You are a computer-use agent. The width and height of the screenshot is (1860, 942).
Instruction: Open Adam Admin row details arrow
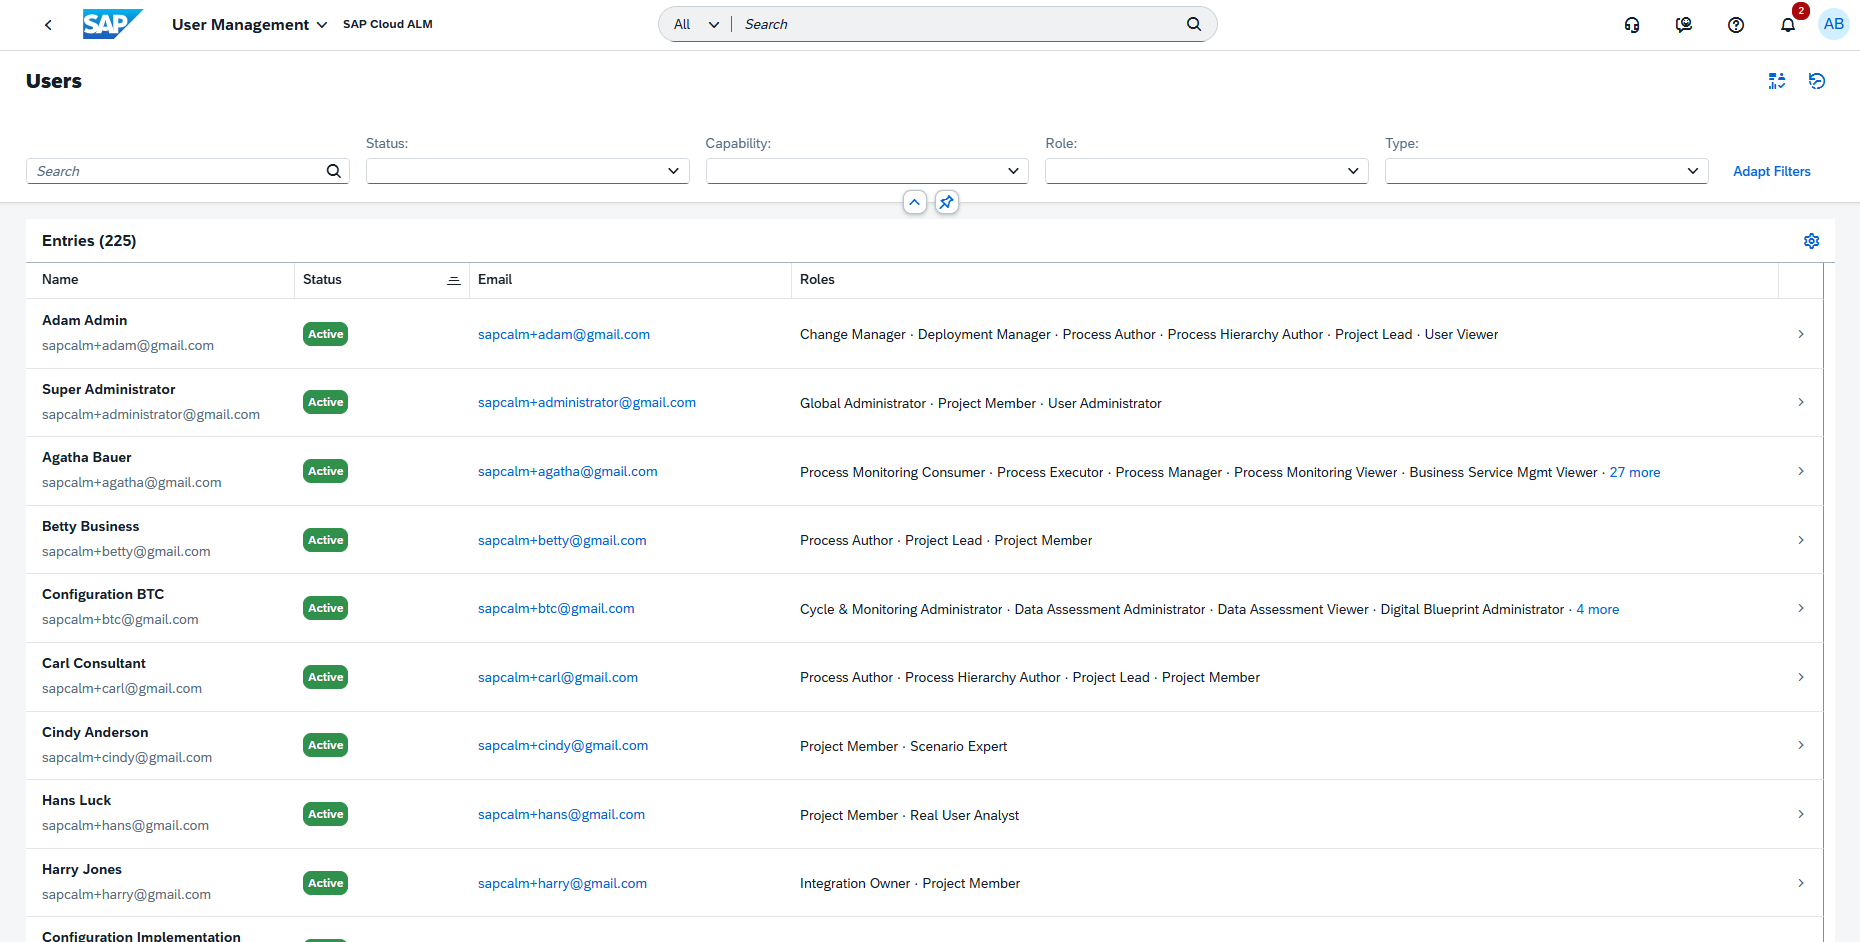click(x=1801, y=334)
